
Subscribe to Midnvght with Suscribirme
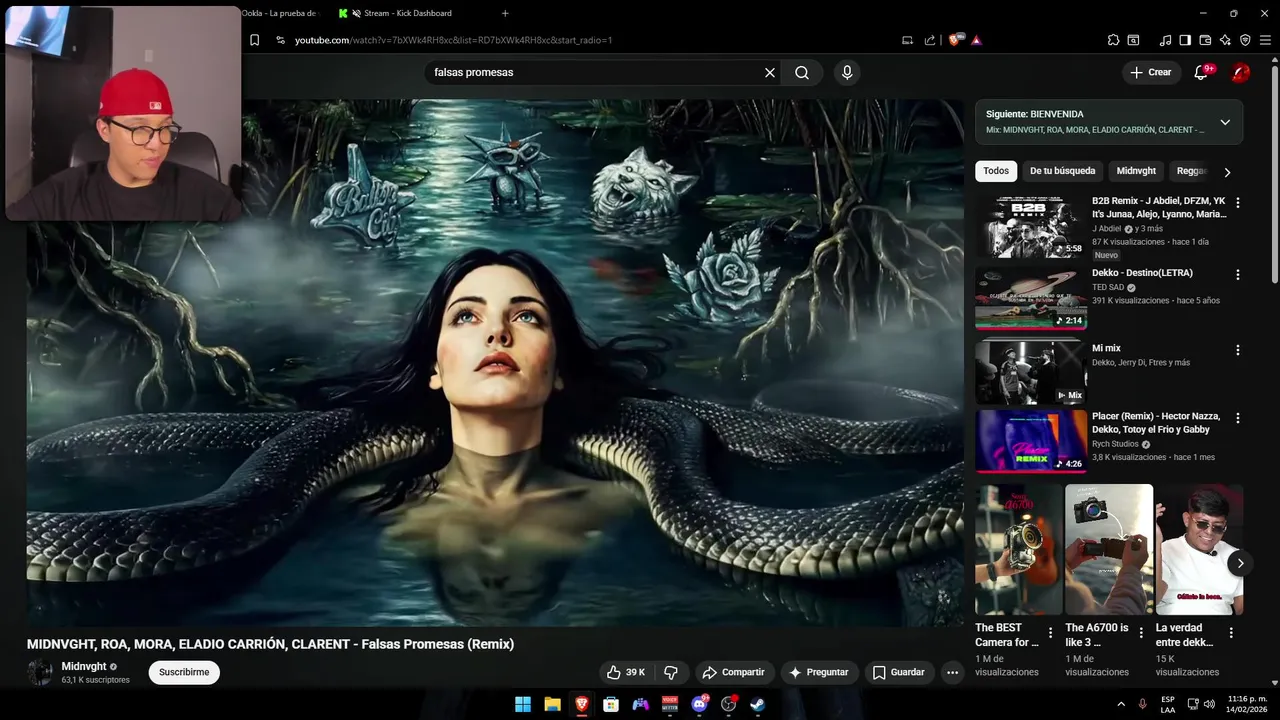click(184, 672)
